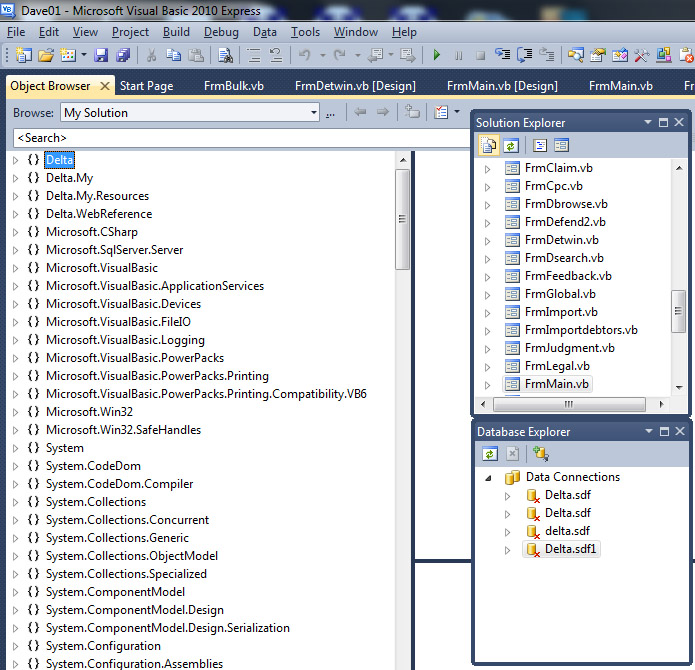Select FrmJudgment.vb in Solution Explorer
This screenshot has height=670, width=695.
coord(570,348)
